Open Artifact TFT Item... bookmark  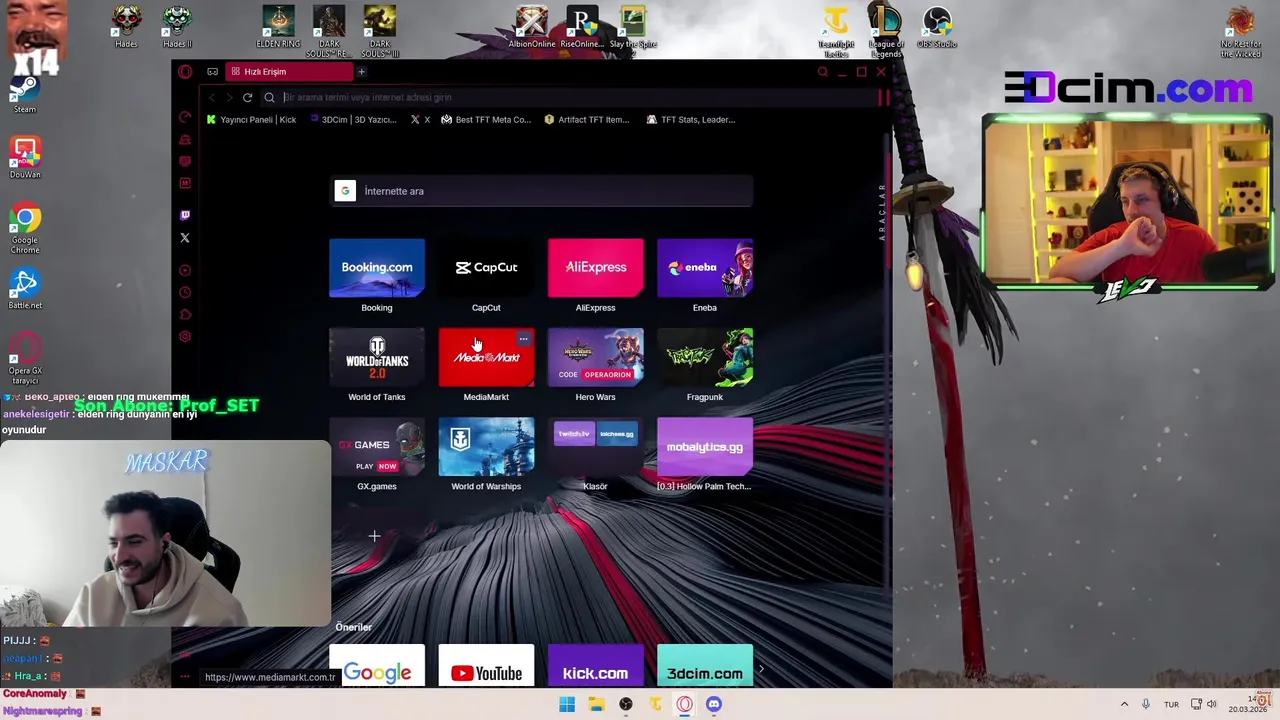coord(586,120)
